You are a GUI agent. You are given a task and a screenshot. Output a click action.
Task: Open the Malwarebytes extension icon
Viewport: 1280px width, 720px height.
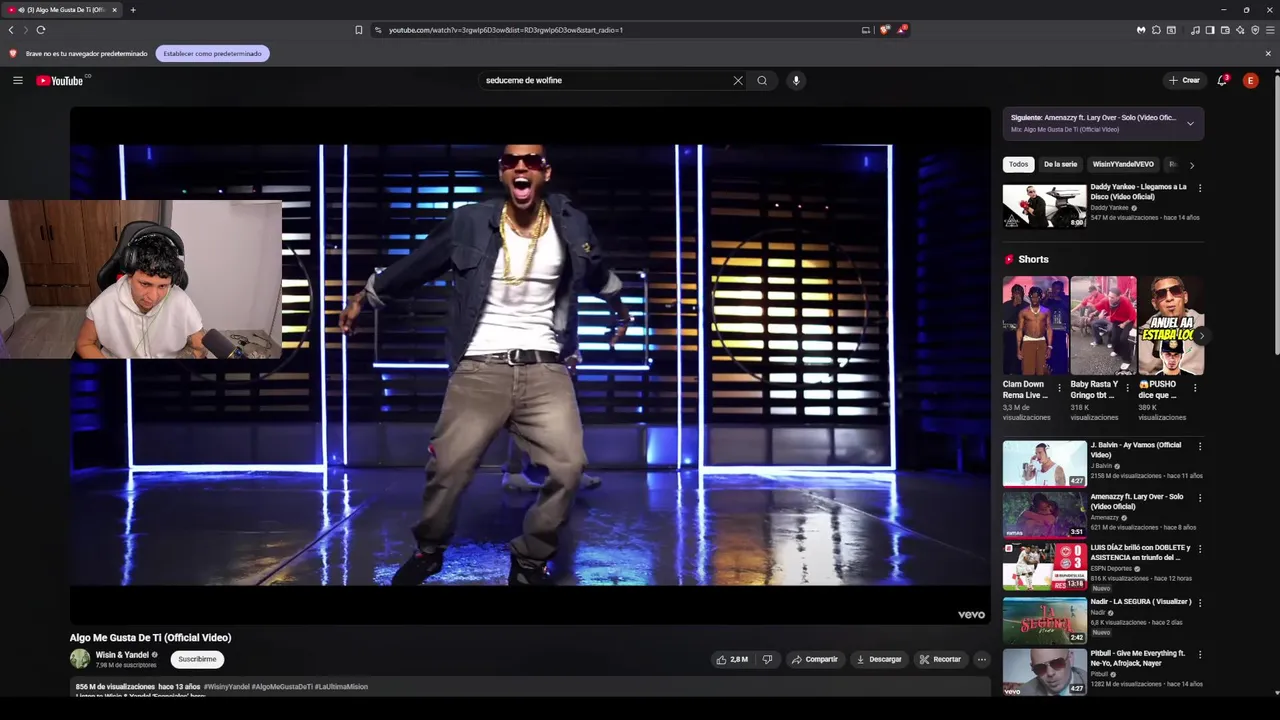[x=1141, y=30]
